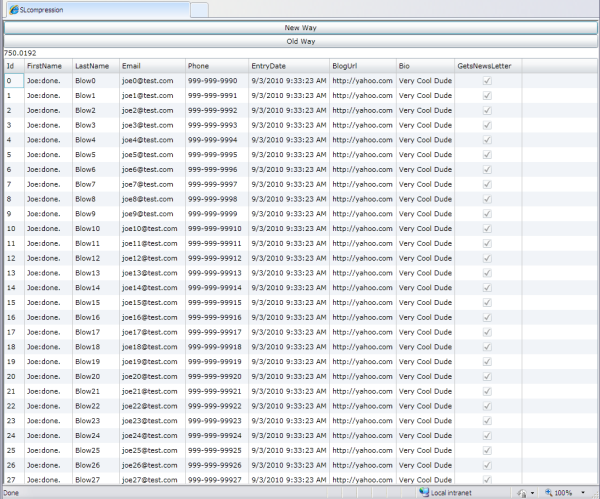The height and width of the screenshot is (499, 600).
Task: Select the Id cell showing 22
Action: pos(14,406)
